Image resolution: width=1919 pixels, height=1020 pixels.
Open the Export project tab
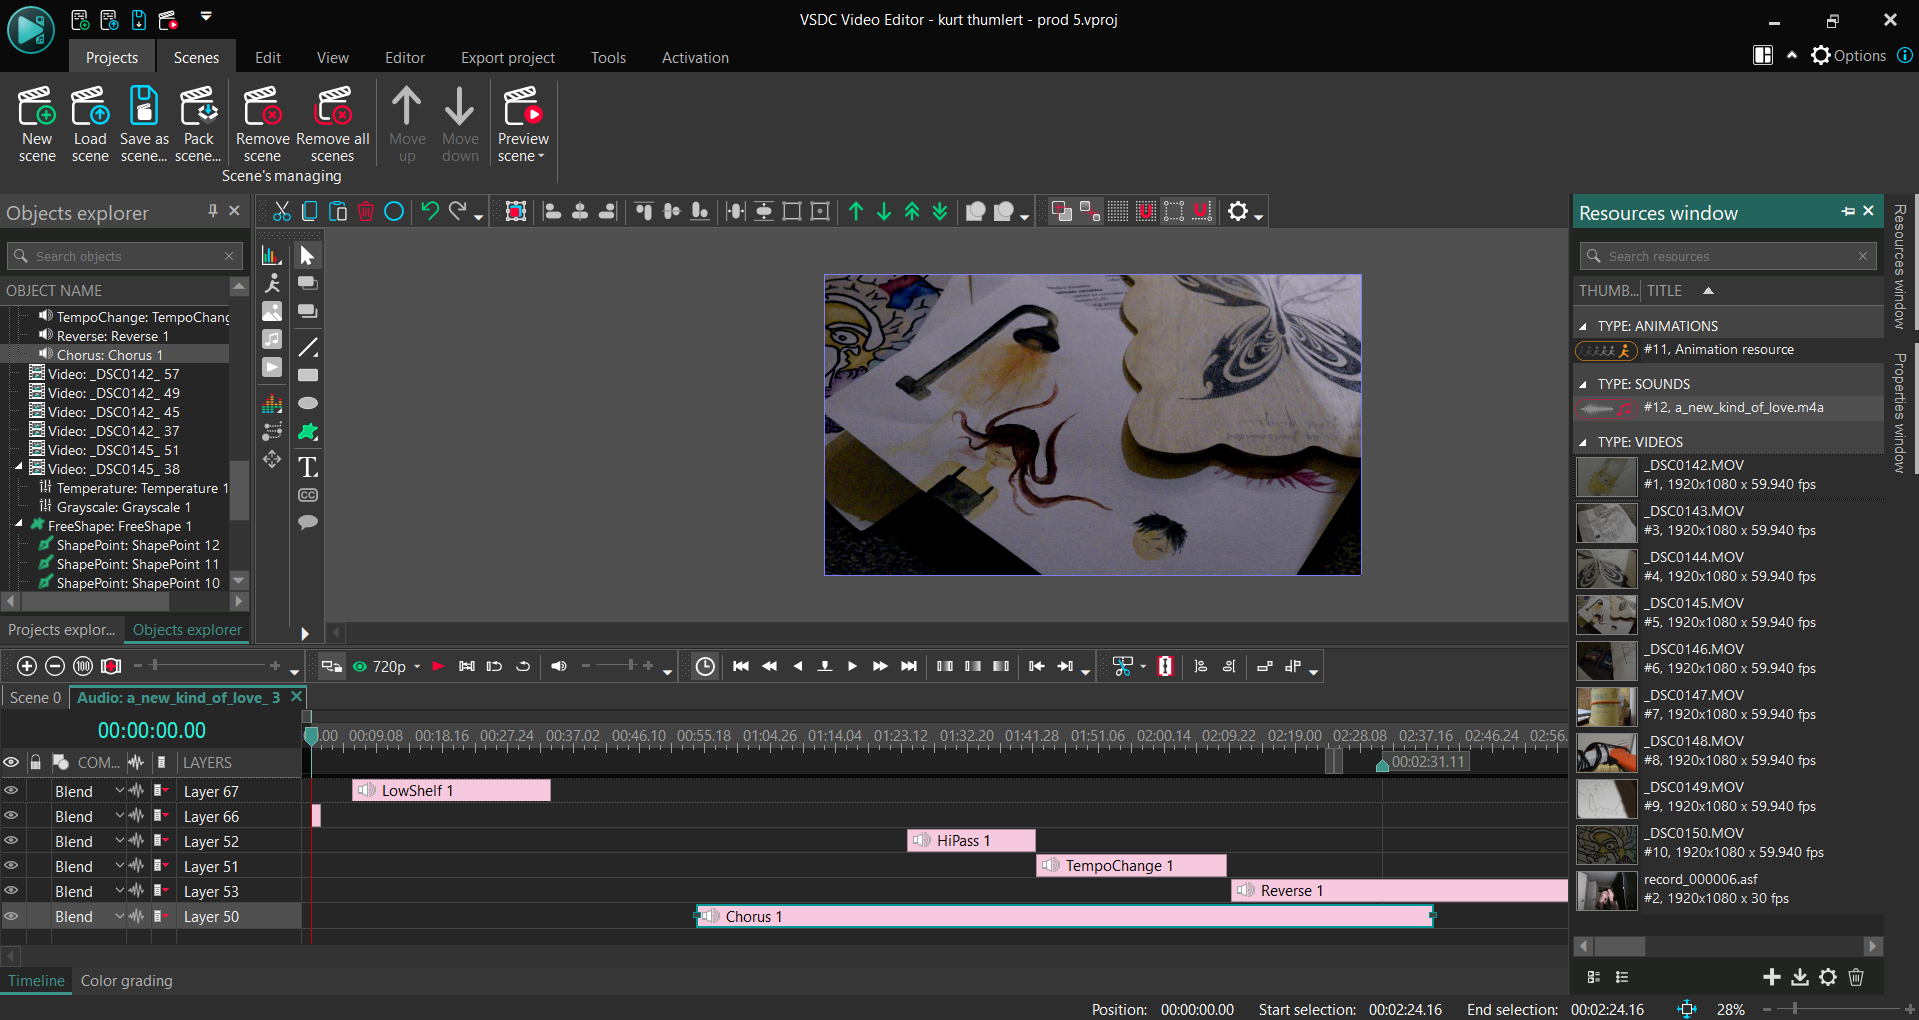coord(508,57)
